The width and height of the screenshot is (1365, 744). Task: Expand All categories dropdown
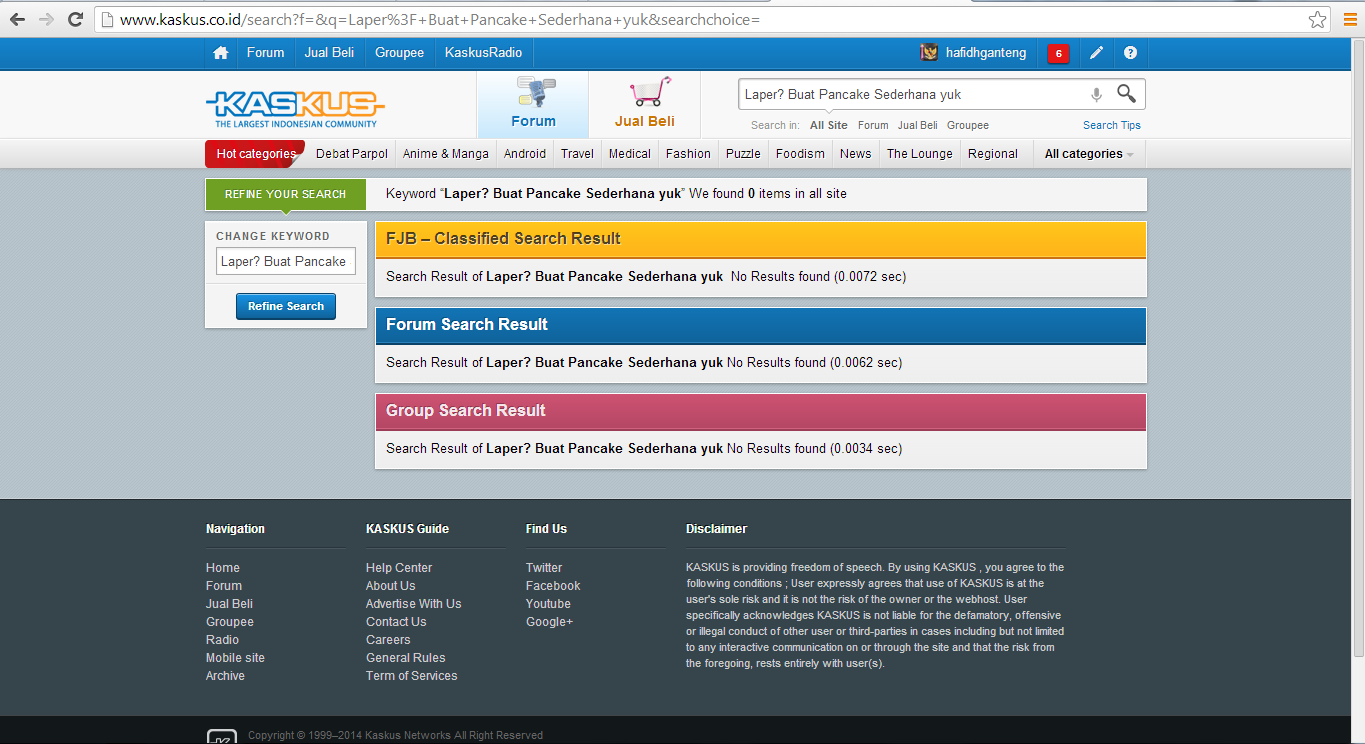1089,154
